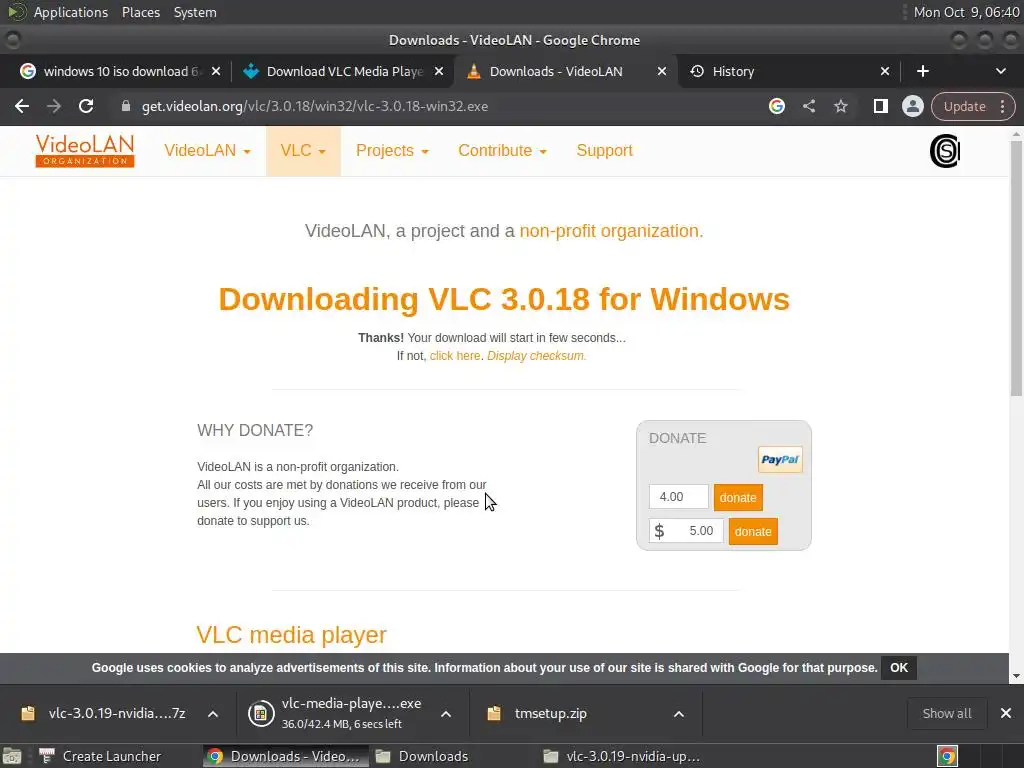
Task: Open the Applications menu
Action: (x=71, y=12)
